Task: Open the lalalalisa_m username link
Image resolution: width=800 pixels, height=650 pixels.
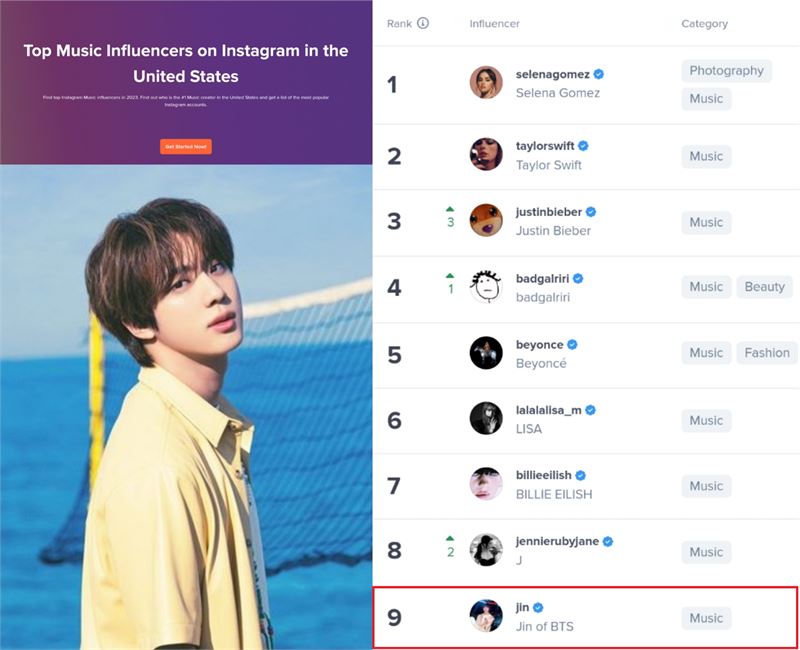Action: (x=548, y=410)
